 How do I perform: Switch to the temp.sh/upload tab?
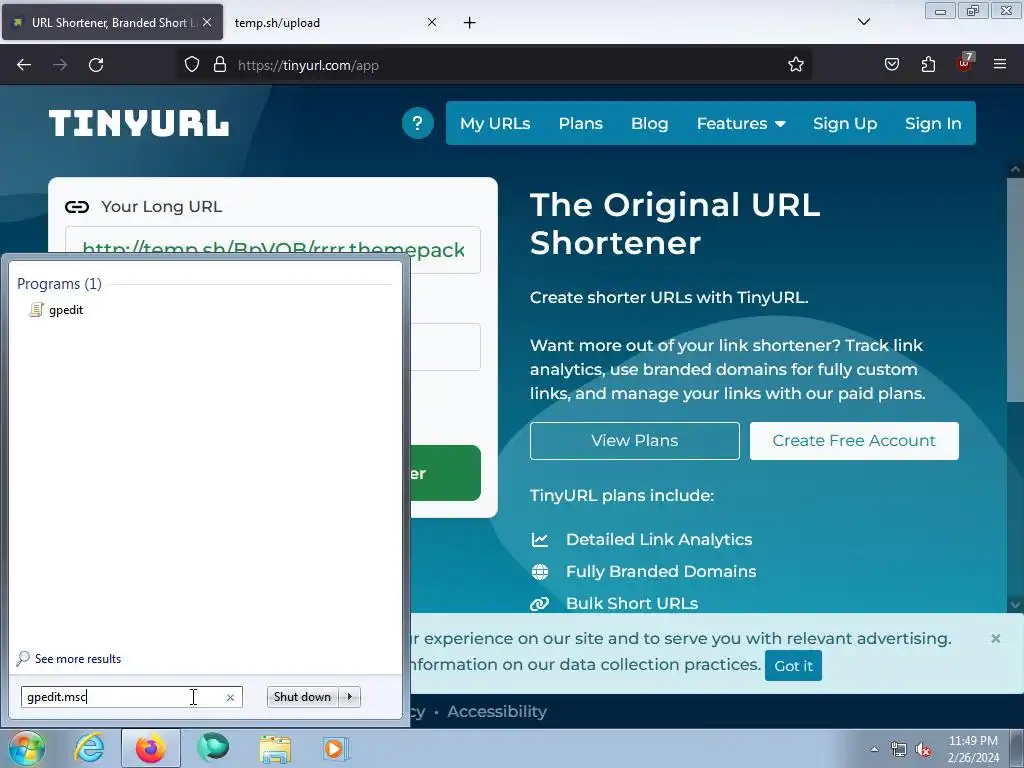pos(335,22)
